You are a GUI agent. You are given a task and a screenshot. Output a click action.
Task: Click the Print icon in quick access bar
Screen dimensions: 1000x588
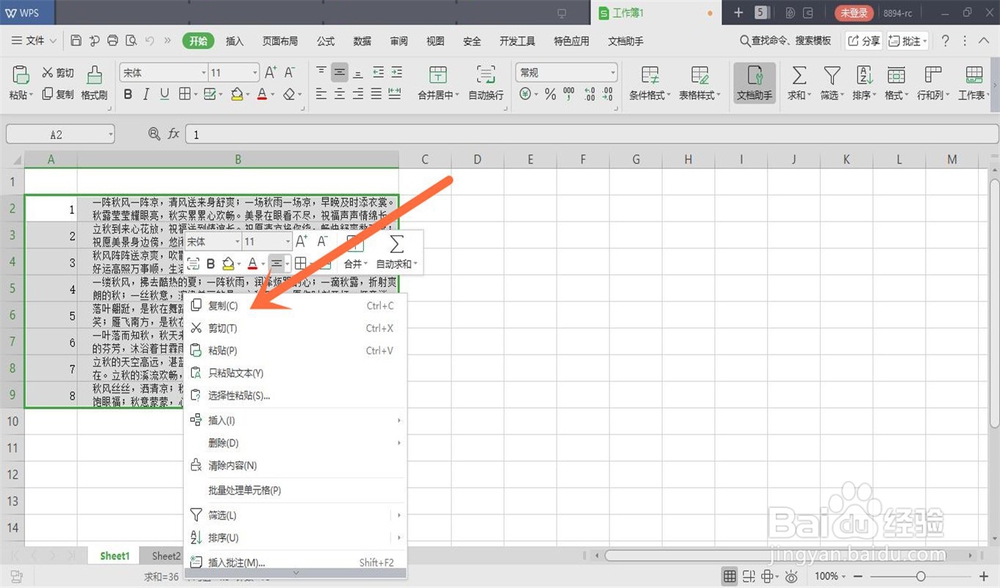[x=112, y=41]
